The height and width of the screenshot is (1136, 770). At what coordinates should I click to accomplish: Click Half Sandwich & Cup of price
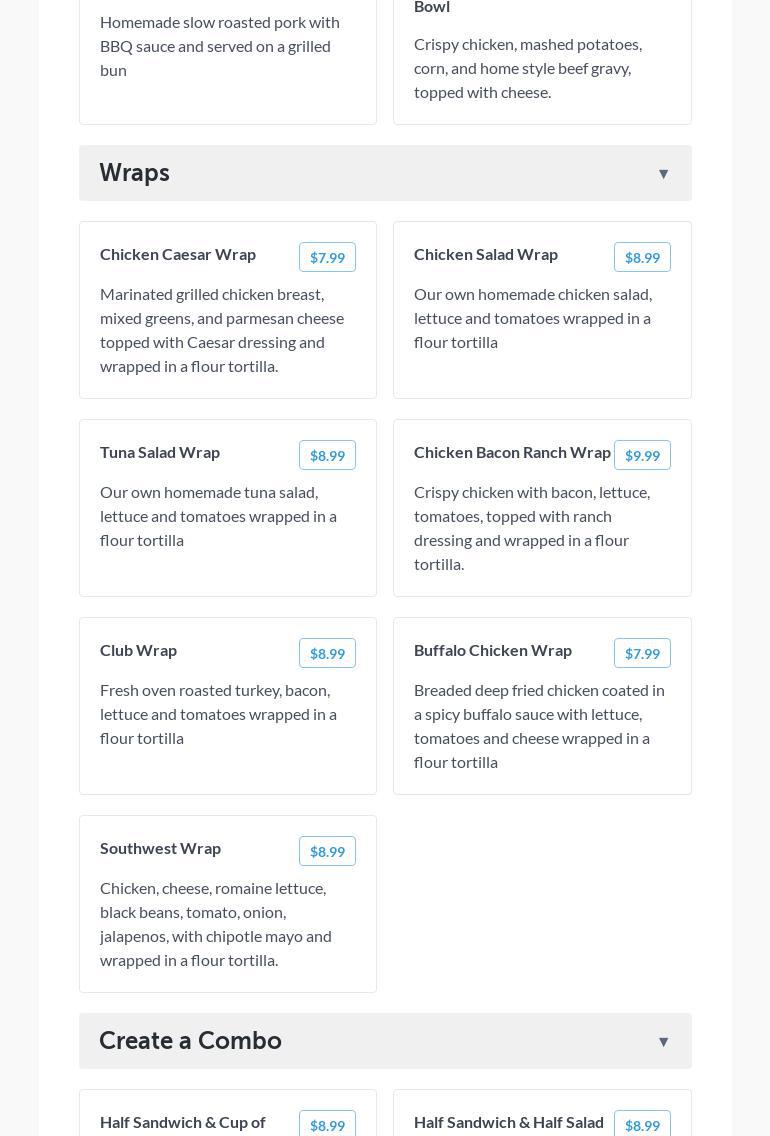click(327, 1125)
